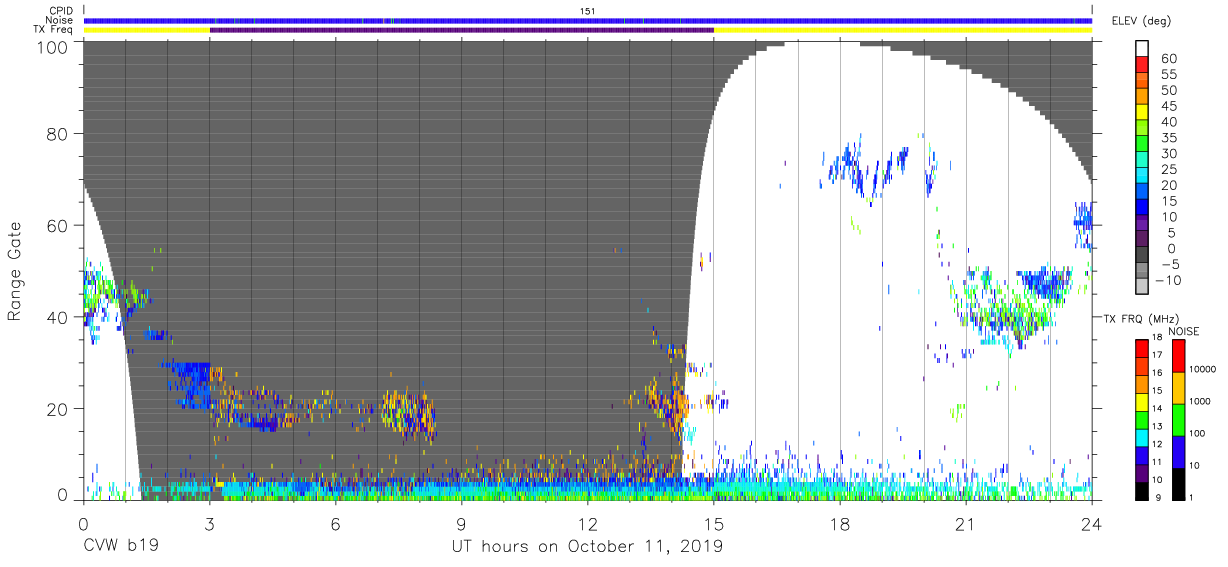
Task: Click the green 100–1000 NOISE colorbar segment
Action: pos(1179,420)
